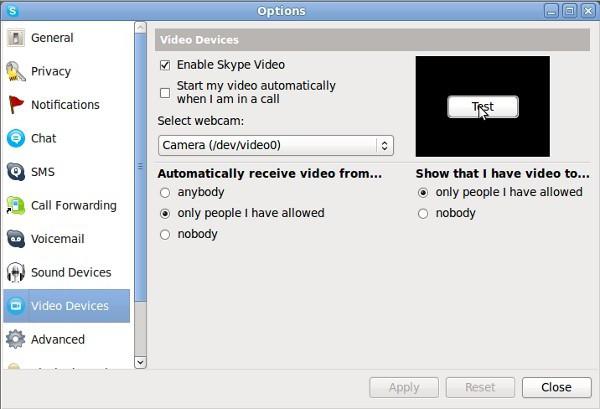Minimize the Options window
600x409 pixels.
tap(551, 11)
